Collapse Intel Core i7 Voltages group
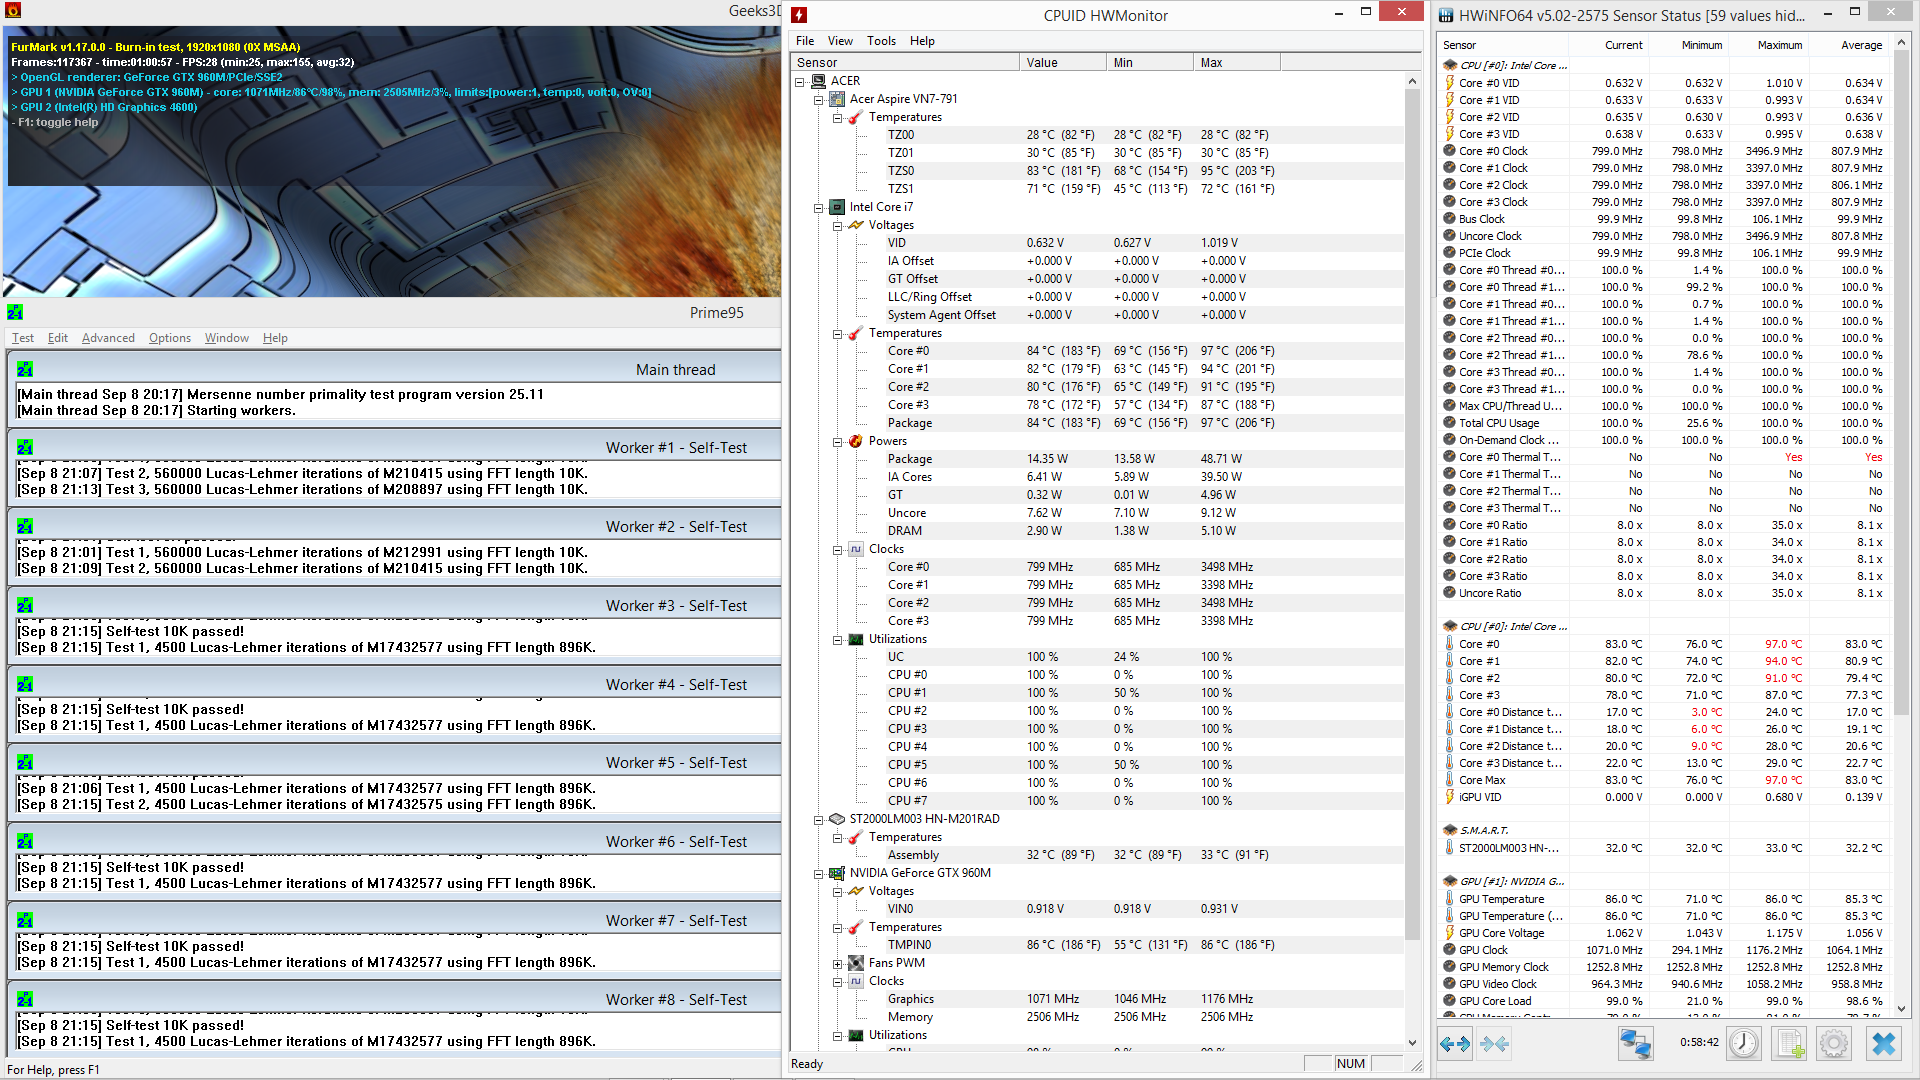This screenshot has width=1920, height=1080. (x=837, y=225)
